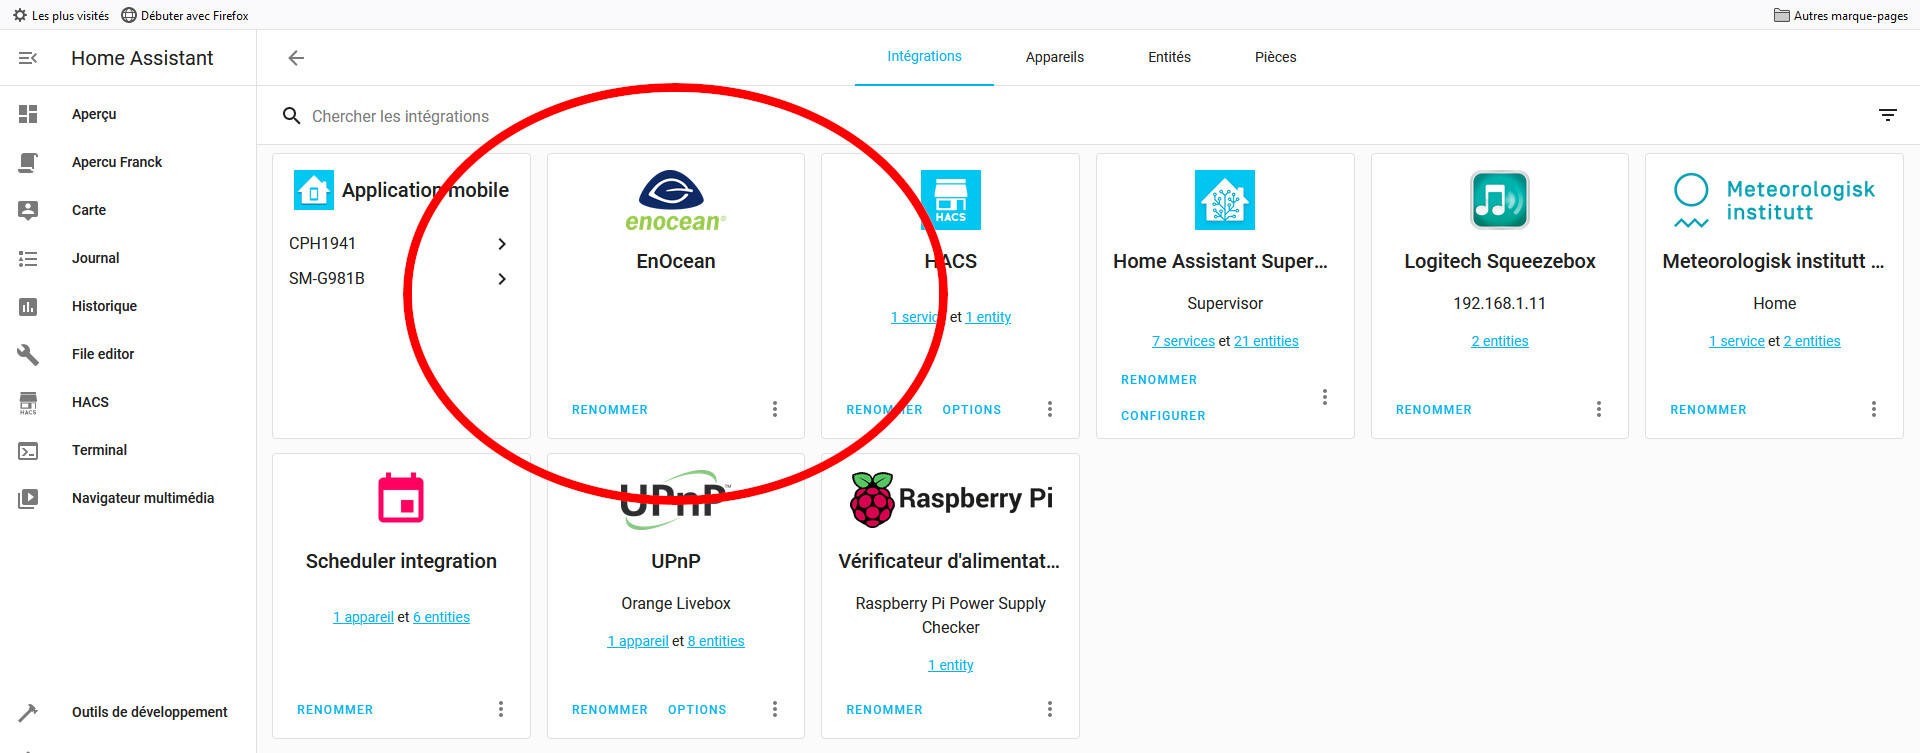Switch to the Appareils tab
Screen dimensions: 1932x753
[x=1055, y=57]
